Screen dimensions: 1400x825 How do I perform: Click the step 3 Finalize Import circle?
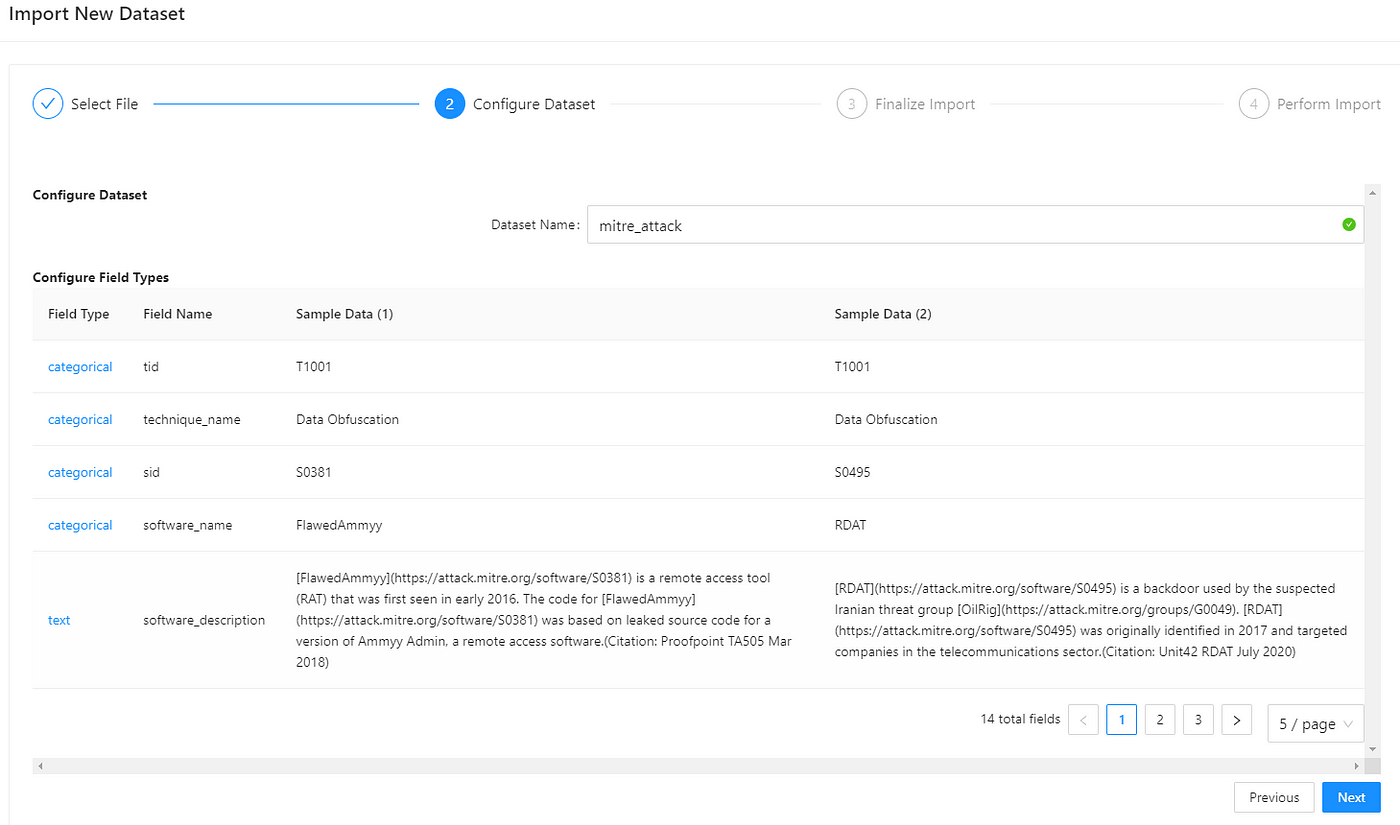click(x=851, y=103)
